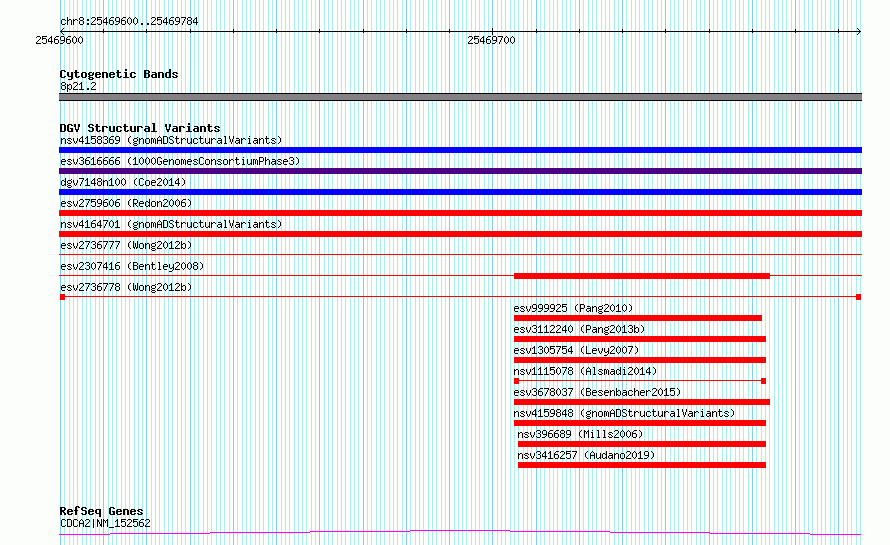The height and width of the screenshot is (545, 890).
Task: Click the 8p21.2 cytogenetic band label
Action: 78,86
